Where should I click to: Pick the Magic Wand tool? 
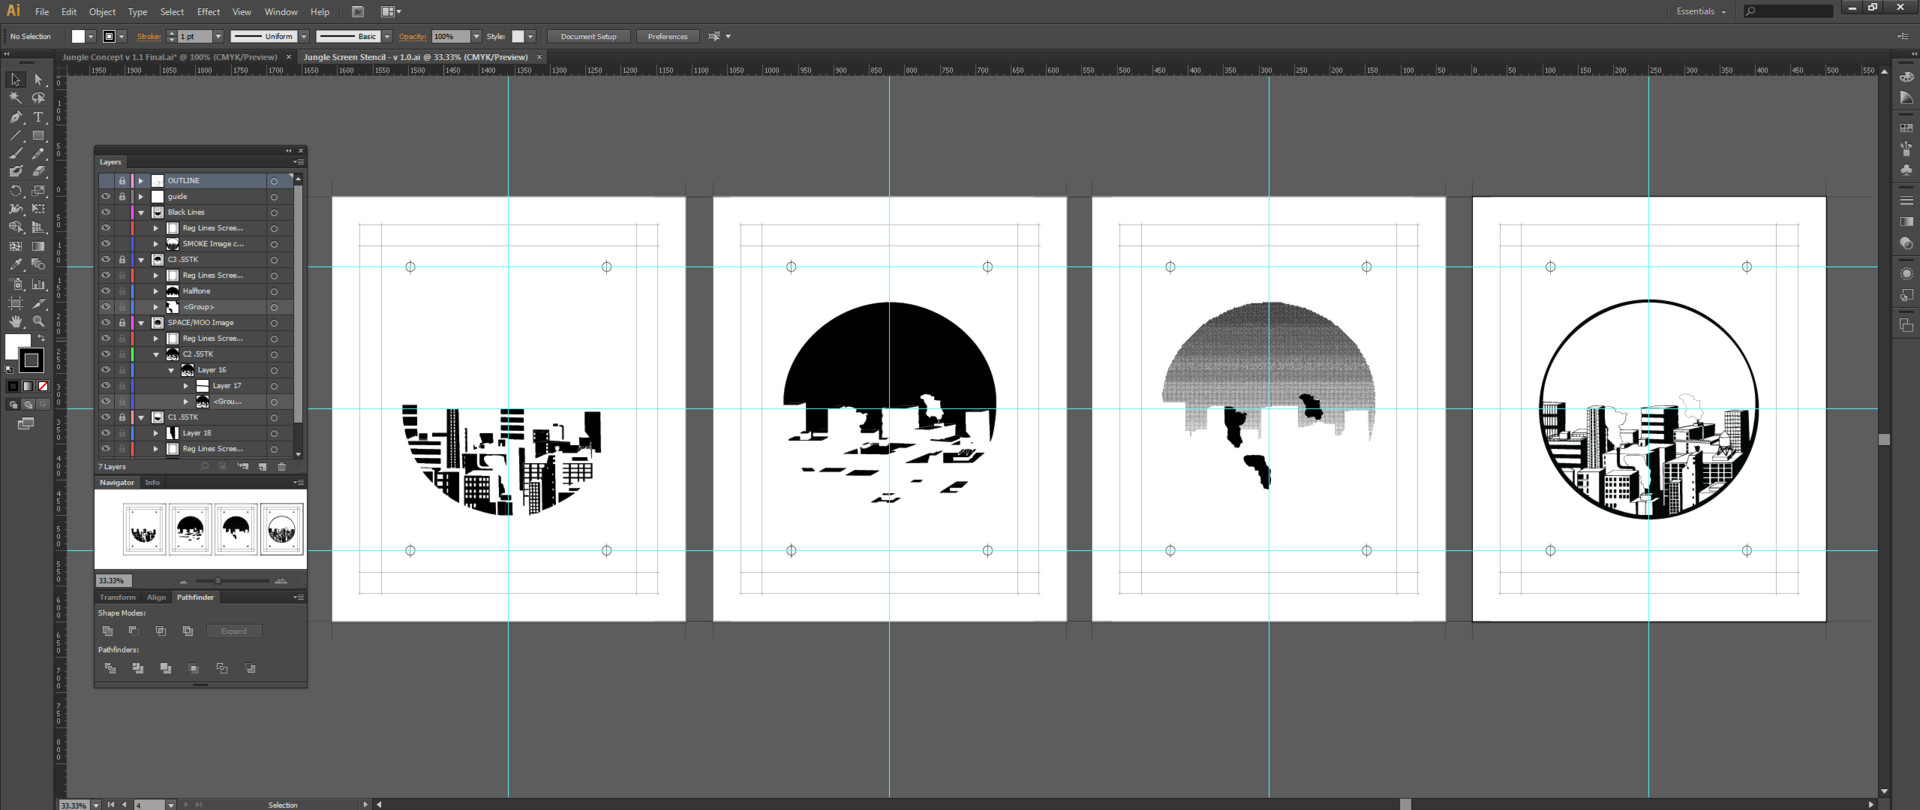coord(16,98)
